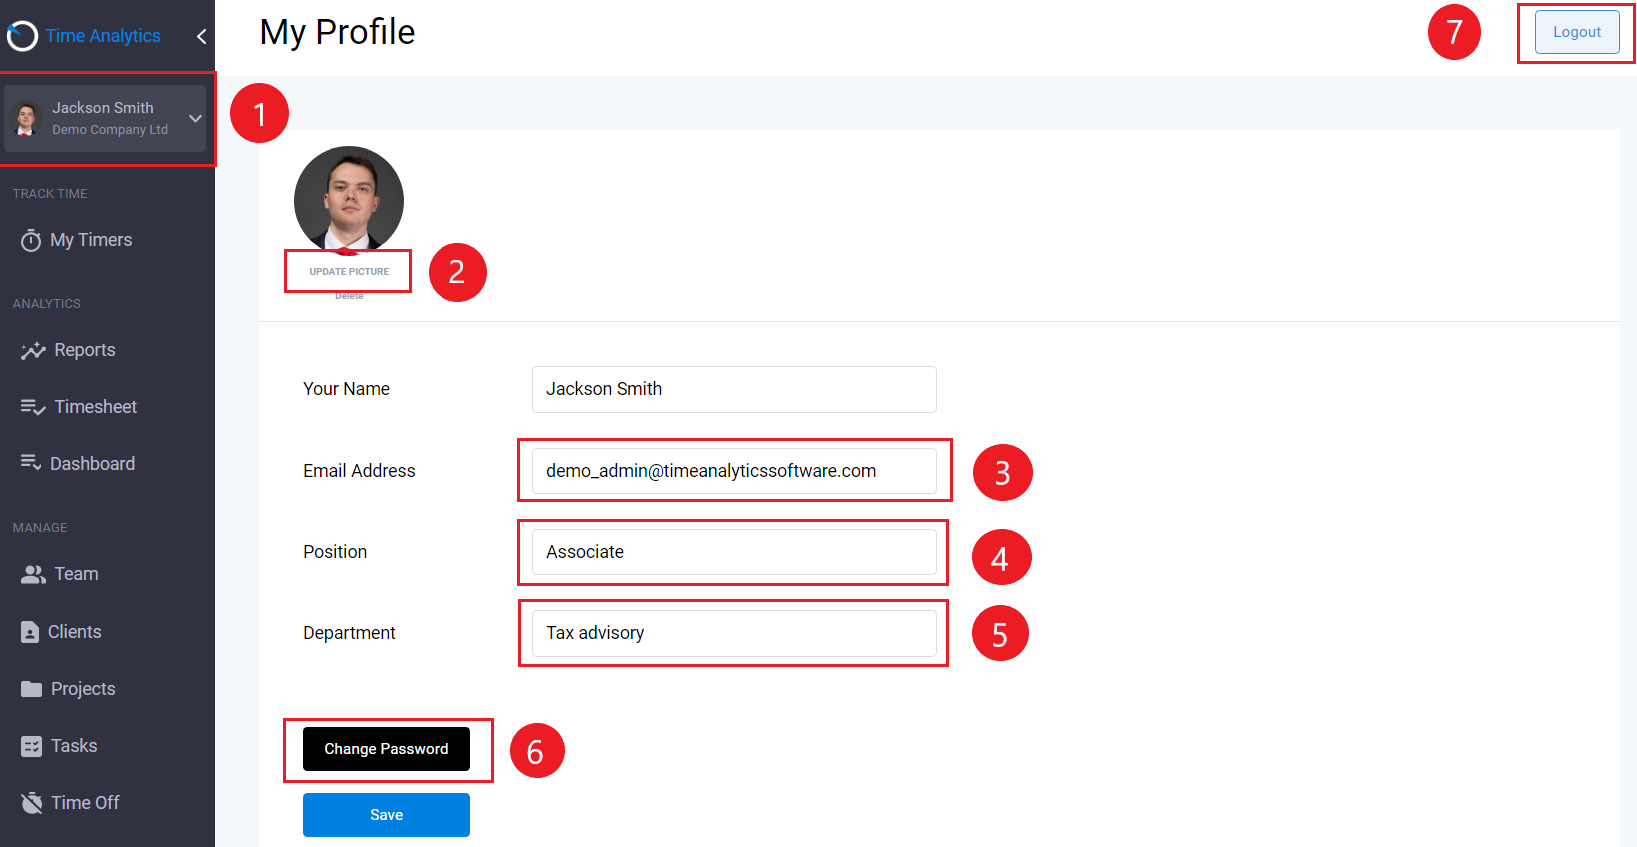This screenshot has width=1637, height=847.
Task: Click the Time Analytics logo icon
Action: click(22, 36)
